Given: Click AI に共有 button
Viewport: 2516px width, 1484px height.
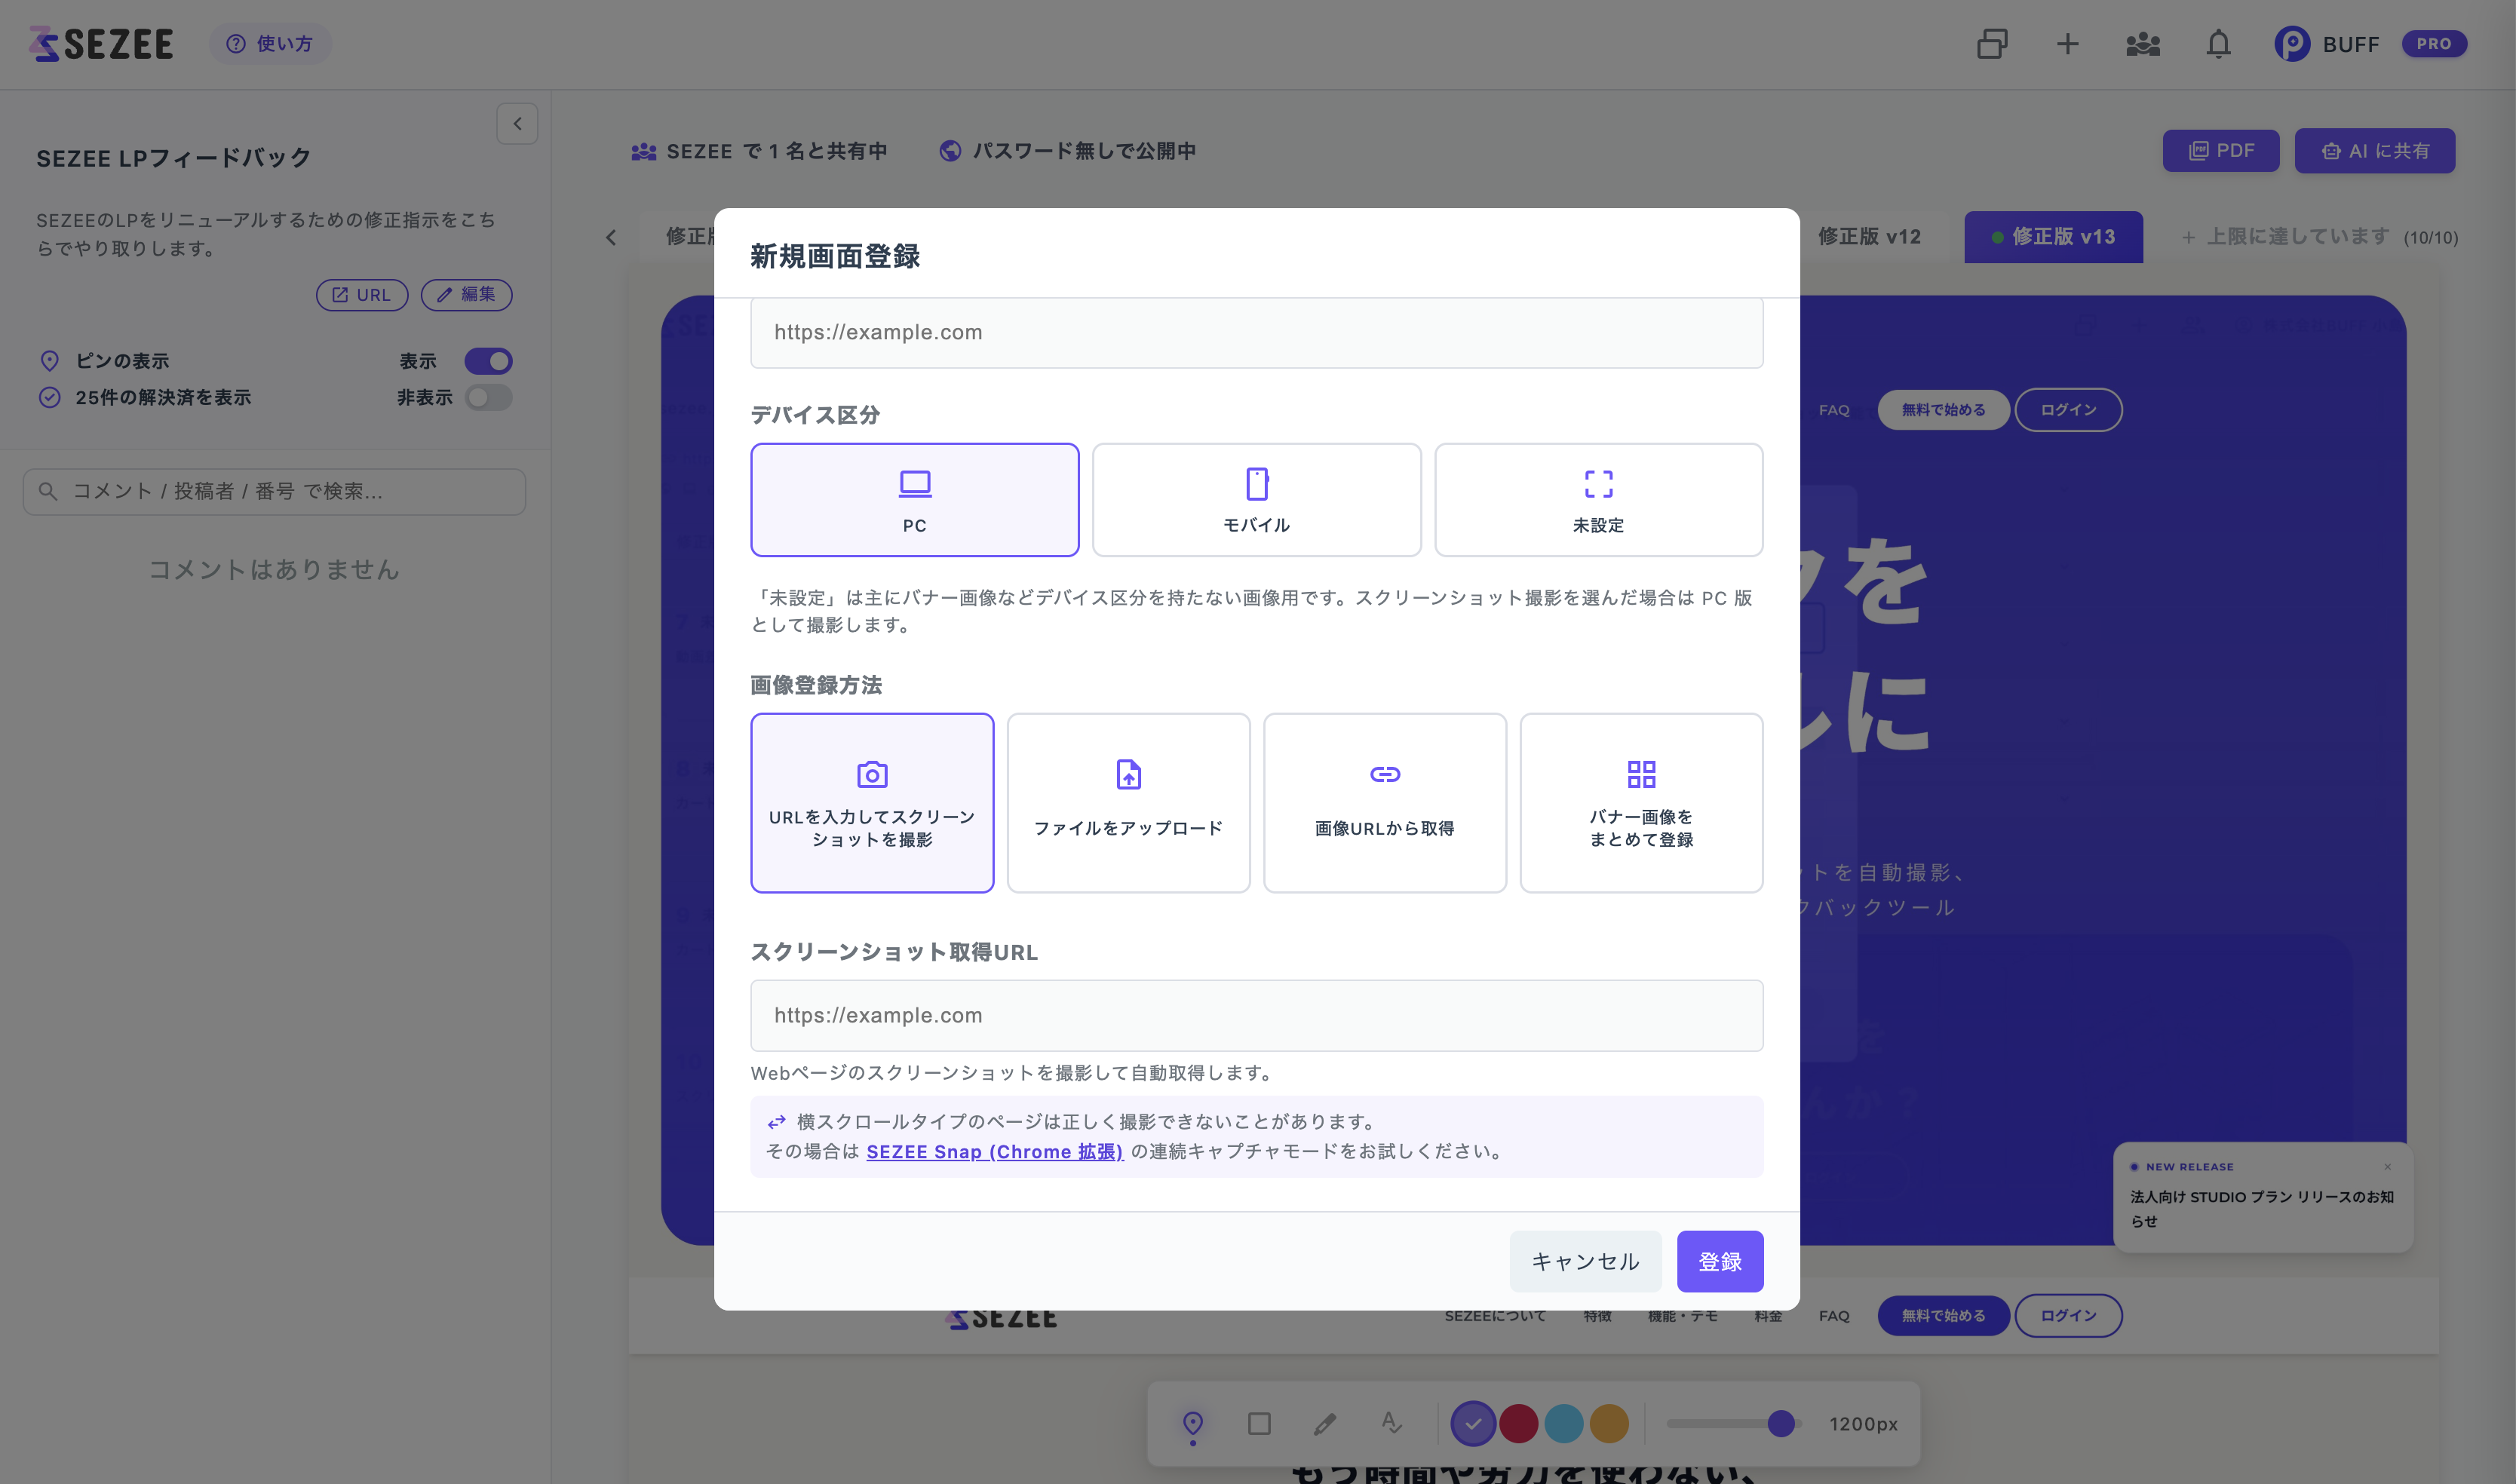Looking at the screenshot, I should [2374, 150].
